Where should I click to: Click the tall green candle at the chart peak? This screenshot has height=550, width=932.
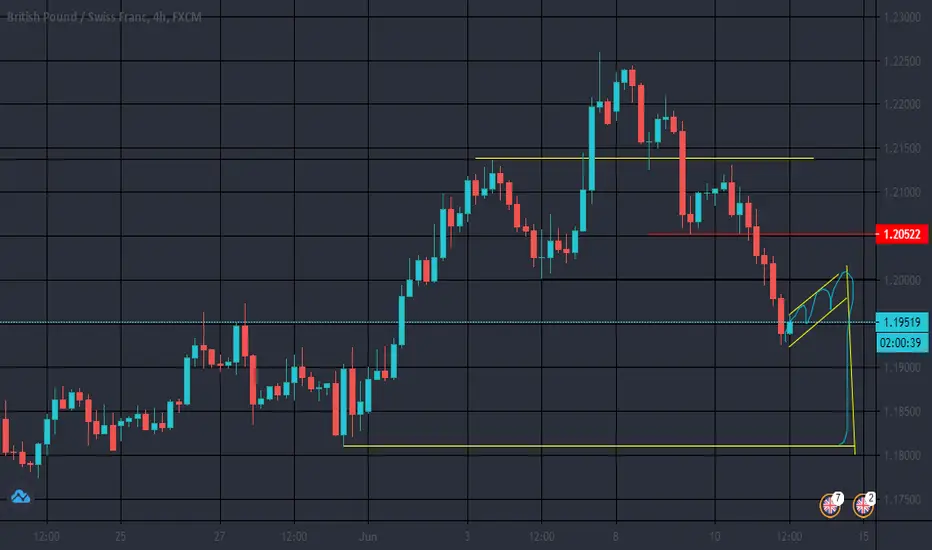coord(592,149)
